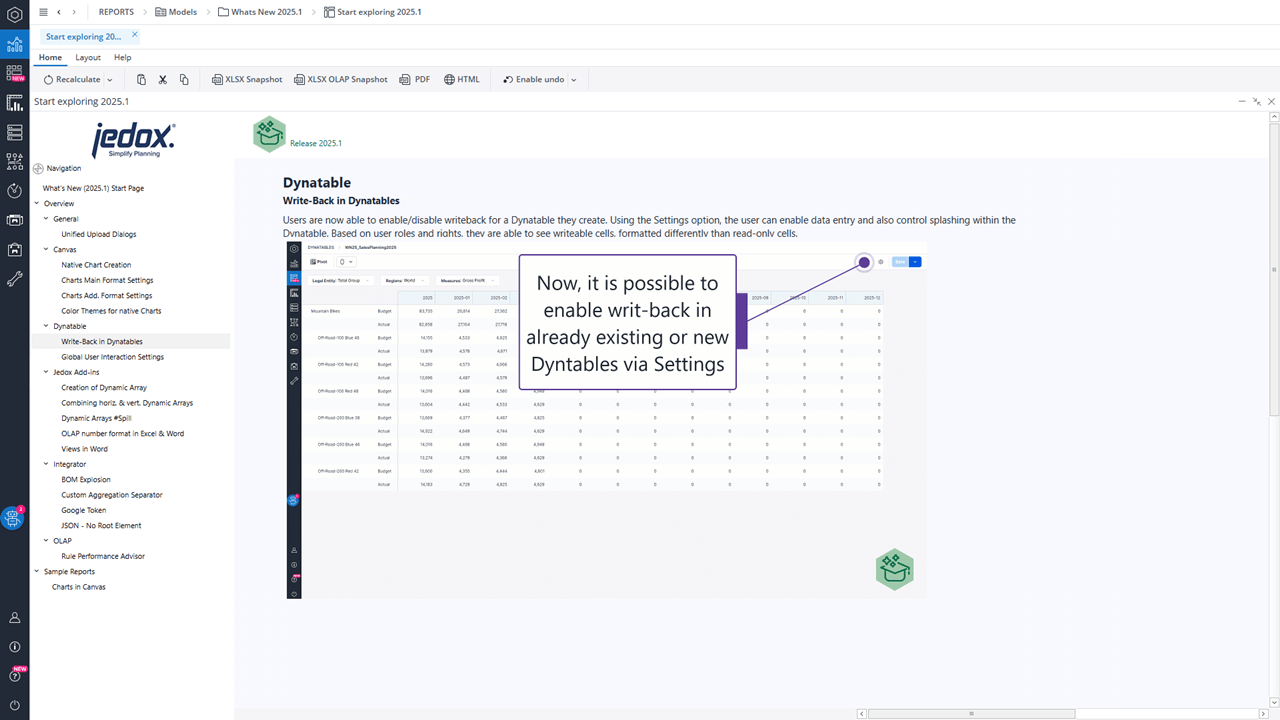Viewport: 1280px width, 720px height.
Task: Open Global User Interaction Settings page
Action: pyautogui.click(x=112, y=357)
